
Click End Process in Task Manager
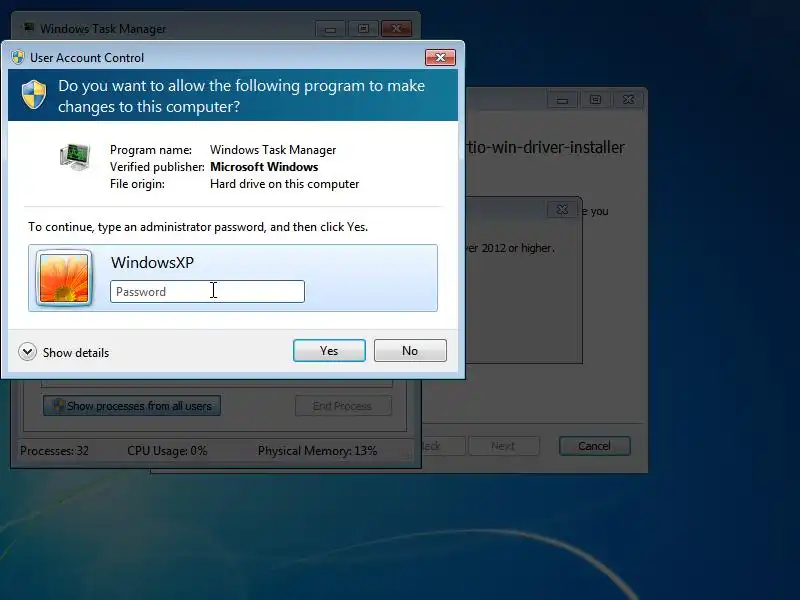tap(343, 406)
